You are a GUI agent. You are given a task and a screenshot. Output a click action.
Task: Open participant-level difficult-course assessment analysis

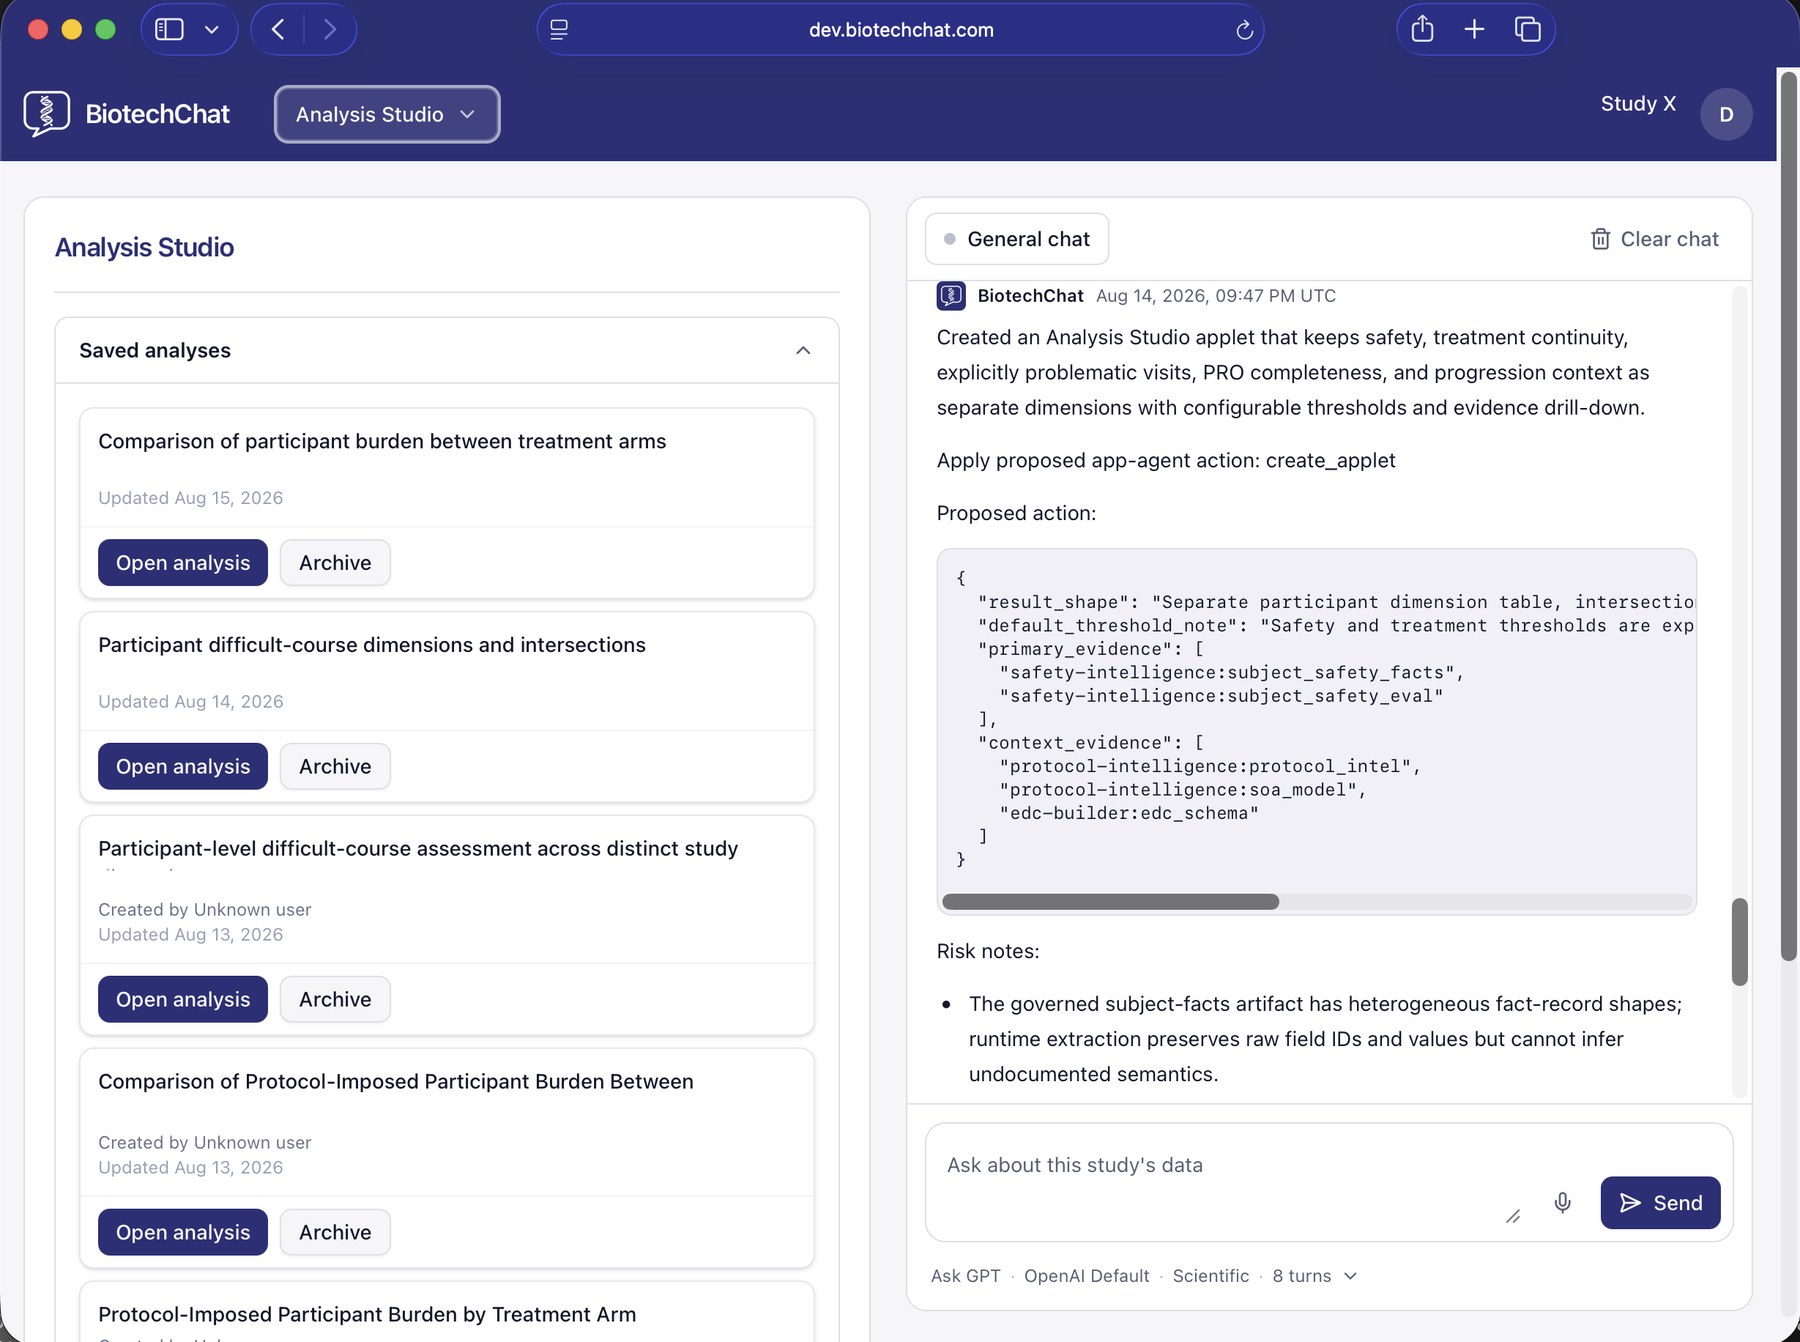(x=183, y=1000)
